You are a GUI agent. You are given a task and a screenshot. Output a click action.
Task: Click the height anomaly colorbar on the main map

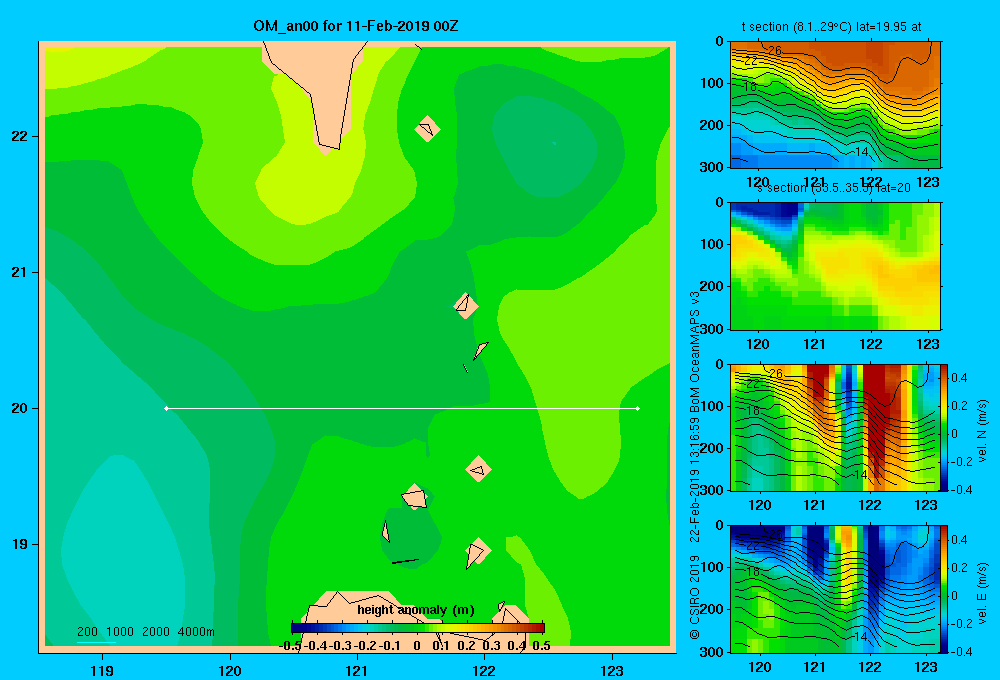click(417, 628)
